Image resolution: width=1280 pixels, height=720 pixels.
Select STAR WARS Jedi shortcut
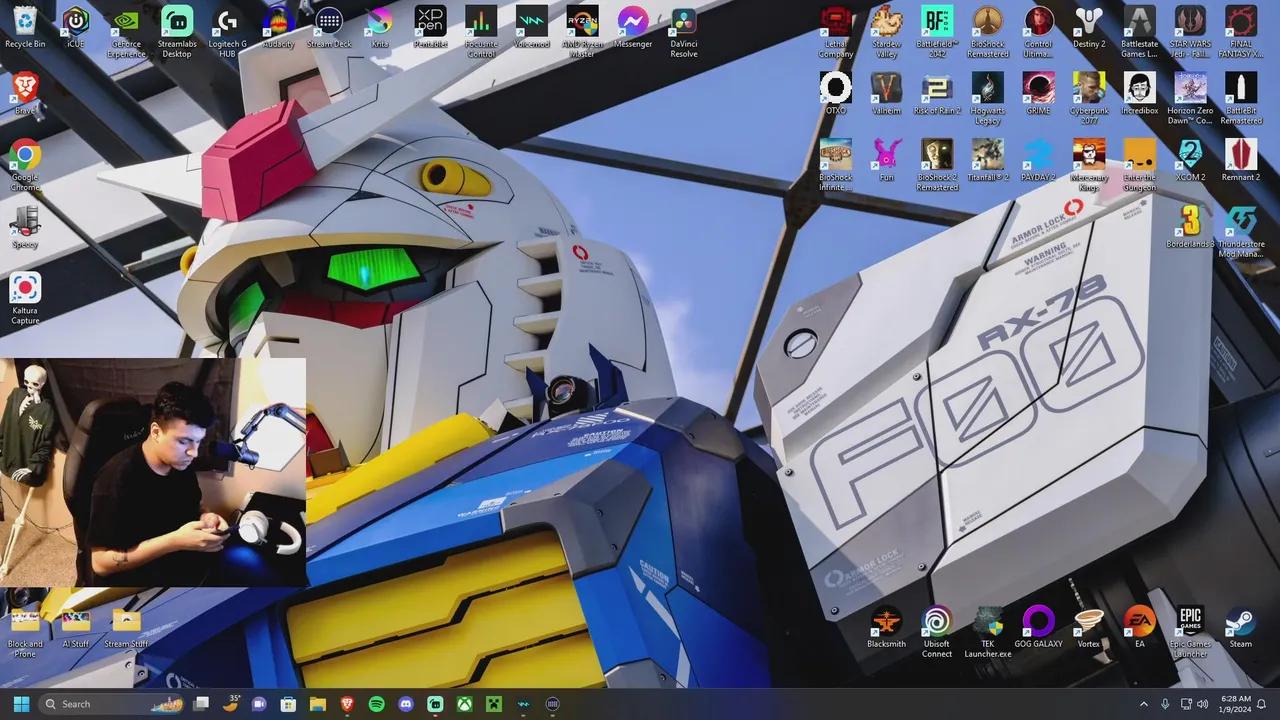click(x=1190, y=31)
